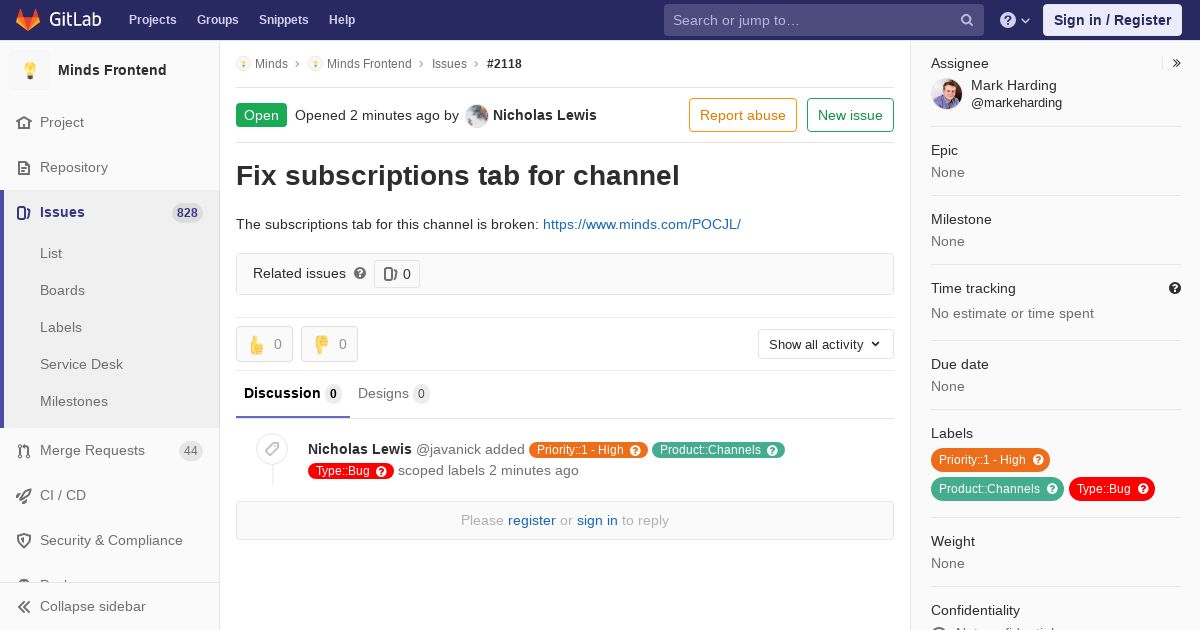Viewport: 1200px width, 630px height.
Task: Give a thumbs up reaction
Action: point(265,344)
